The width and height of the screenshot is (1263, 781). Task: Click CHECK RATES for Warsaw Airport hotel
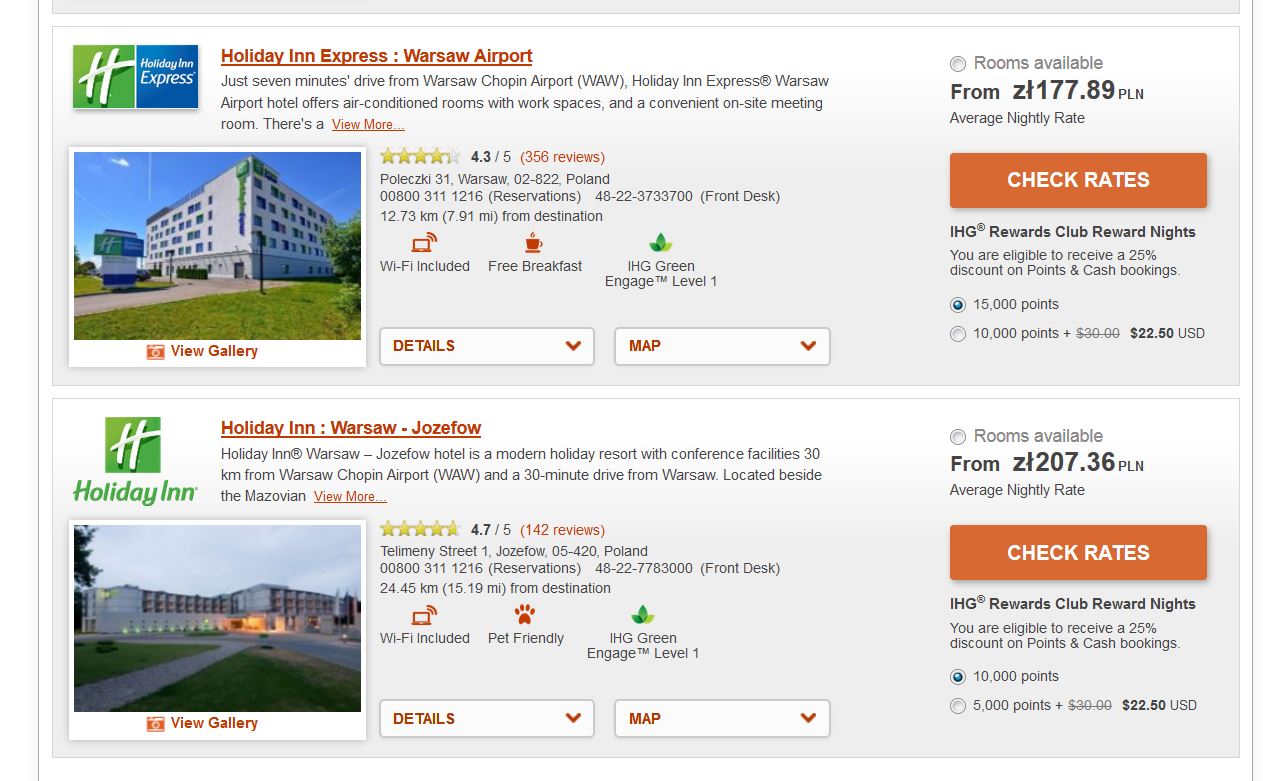click(x=1078, y=180)
